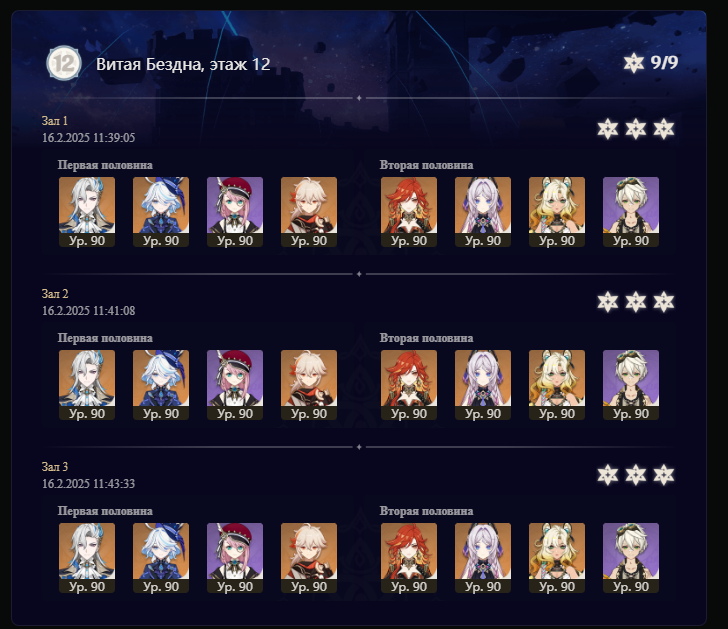Click the Витая Бездна, этаж 12 title
This screenshot has height=629, width=728.
click(x=183, y=64)
